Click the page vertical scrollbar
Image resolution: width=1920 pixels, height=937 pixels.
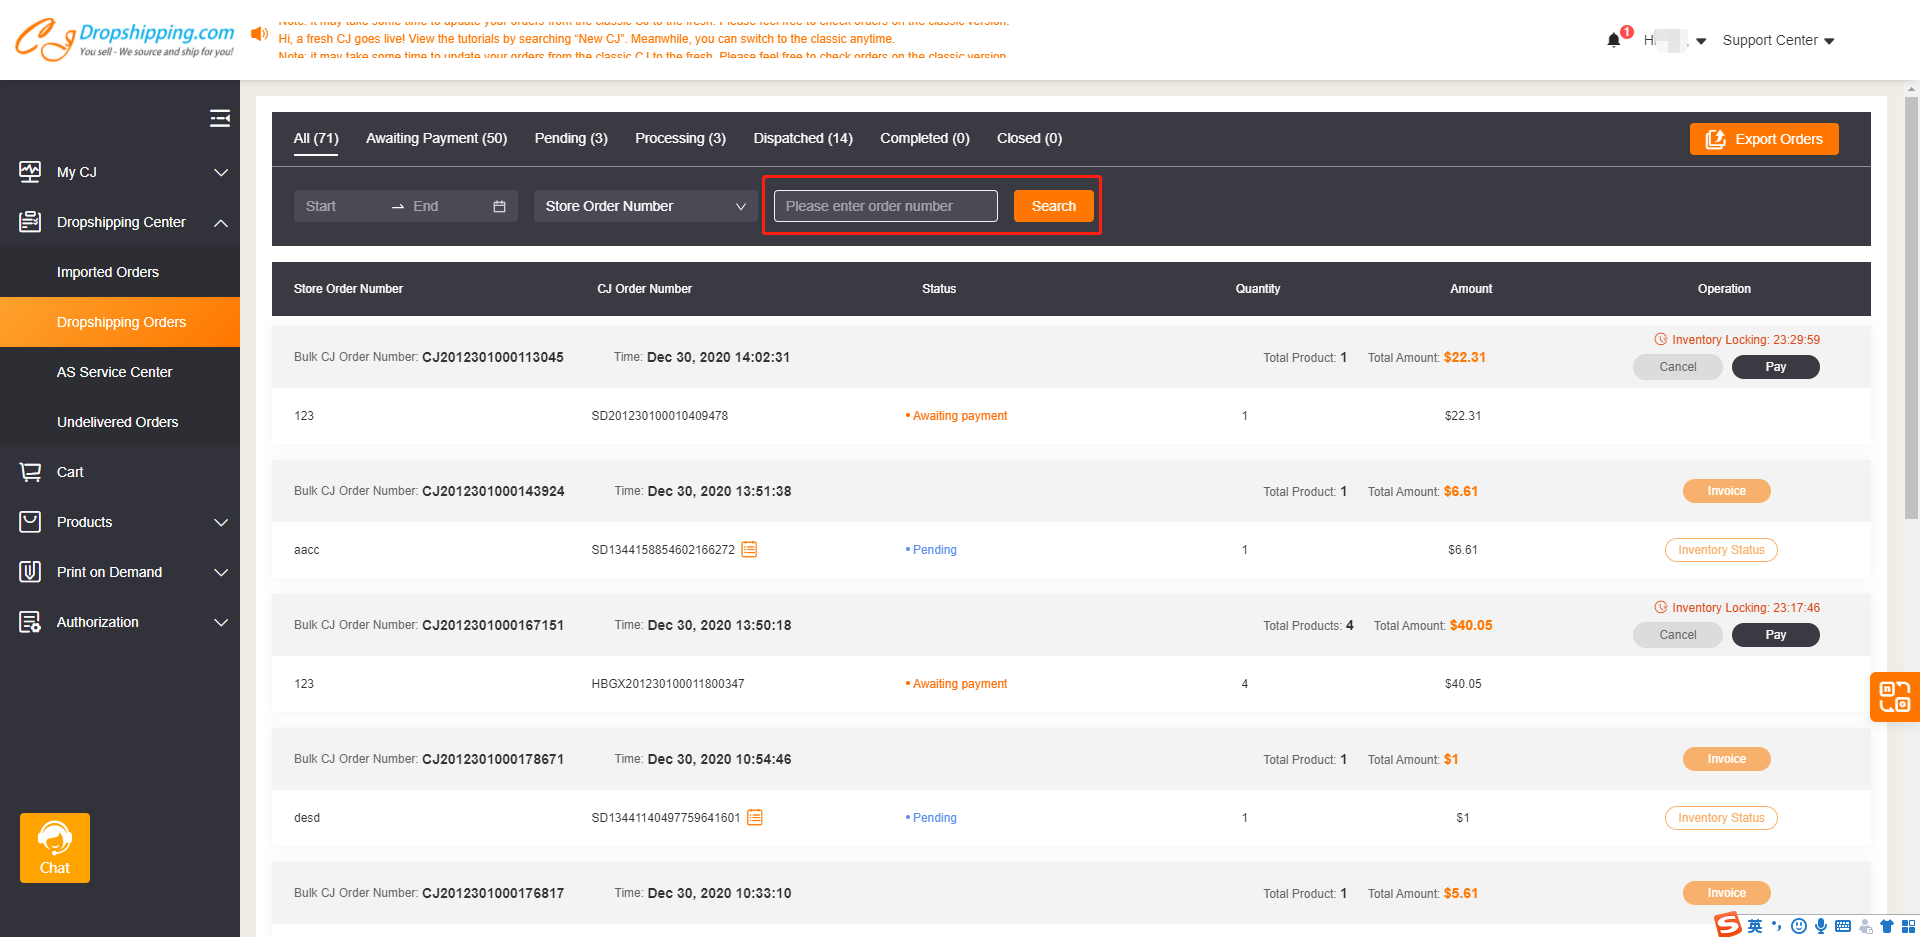tap(1911, 300)
